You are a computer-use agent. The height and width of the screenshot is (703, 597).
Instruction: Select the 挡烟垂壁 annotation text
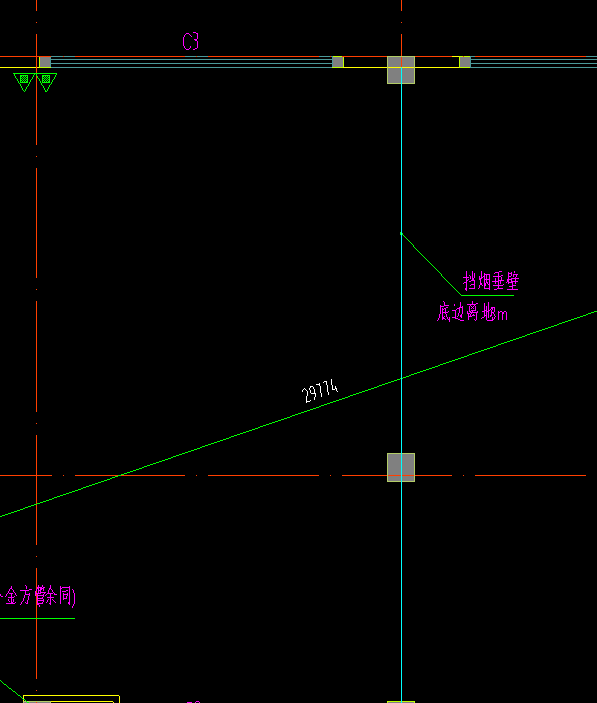491,281
